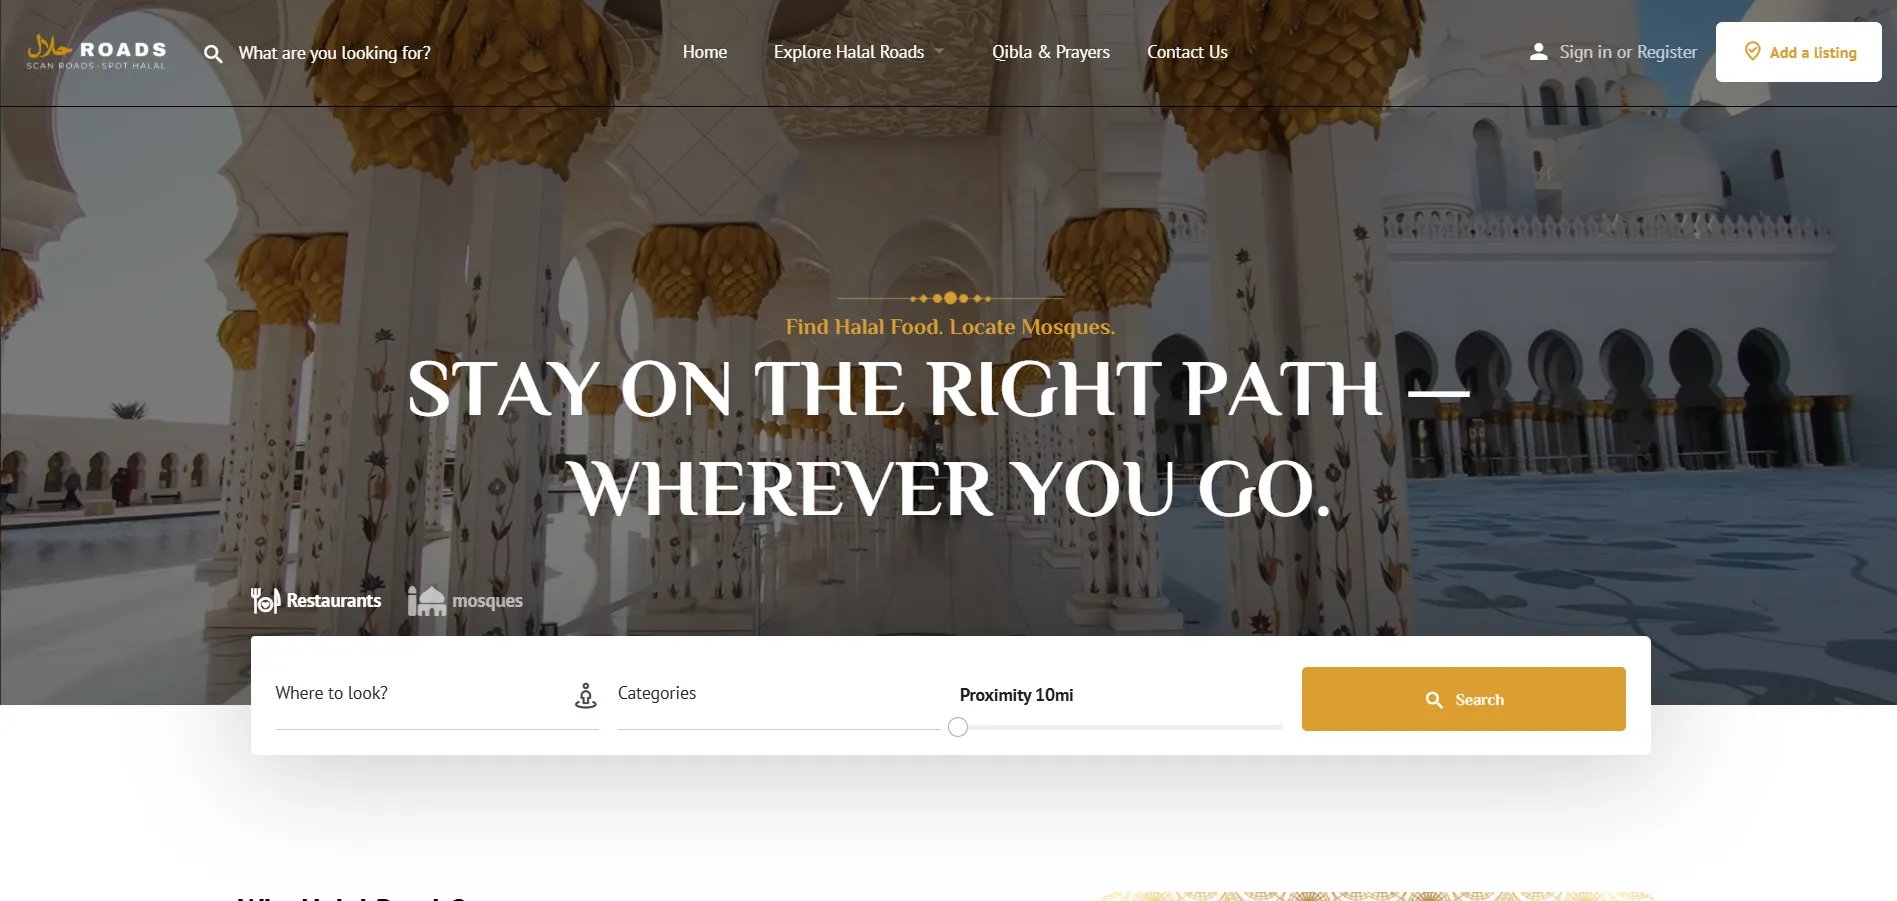This screenshot has width=1897, height=901.
Task: Expand the Explore Halal Roads dropdown arrow
Action: 939,51
